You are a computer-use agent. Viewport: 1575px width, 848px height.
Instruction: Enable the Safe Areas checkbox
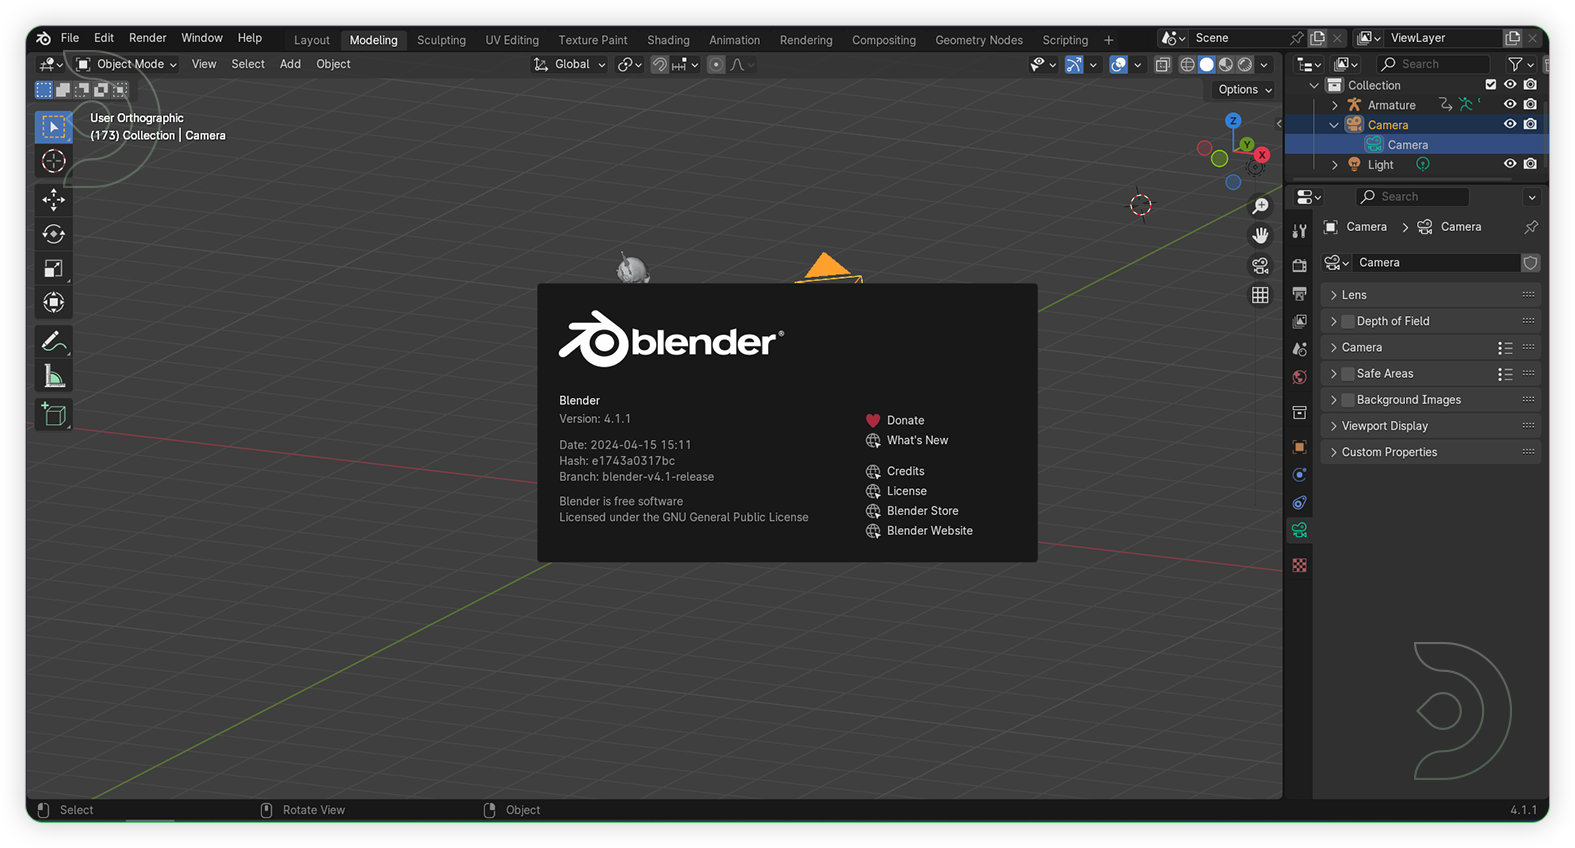point(1348,373)
